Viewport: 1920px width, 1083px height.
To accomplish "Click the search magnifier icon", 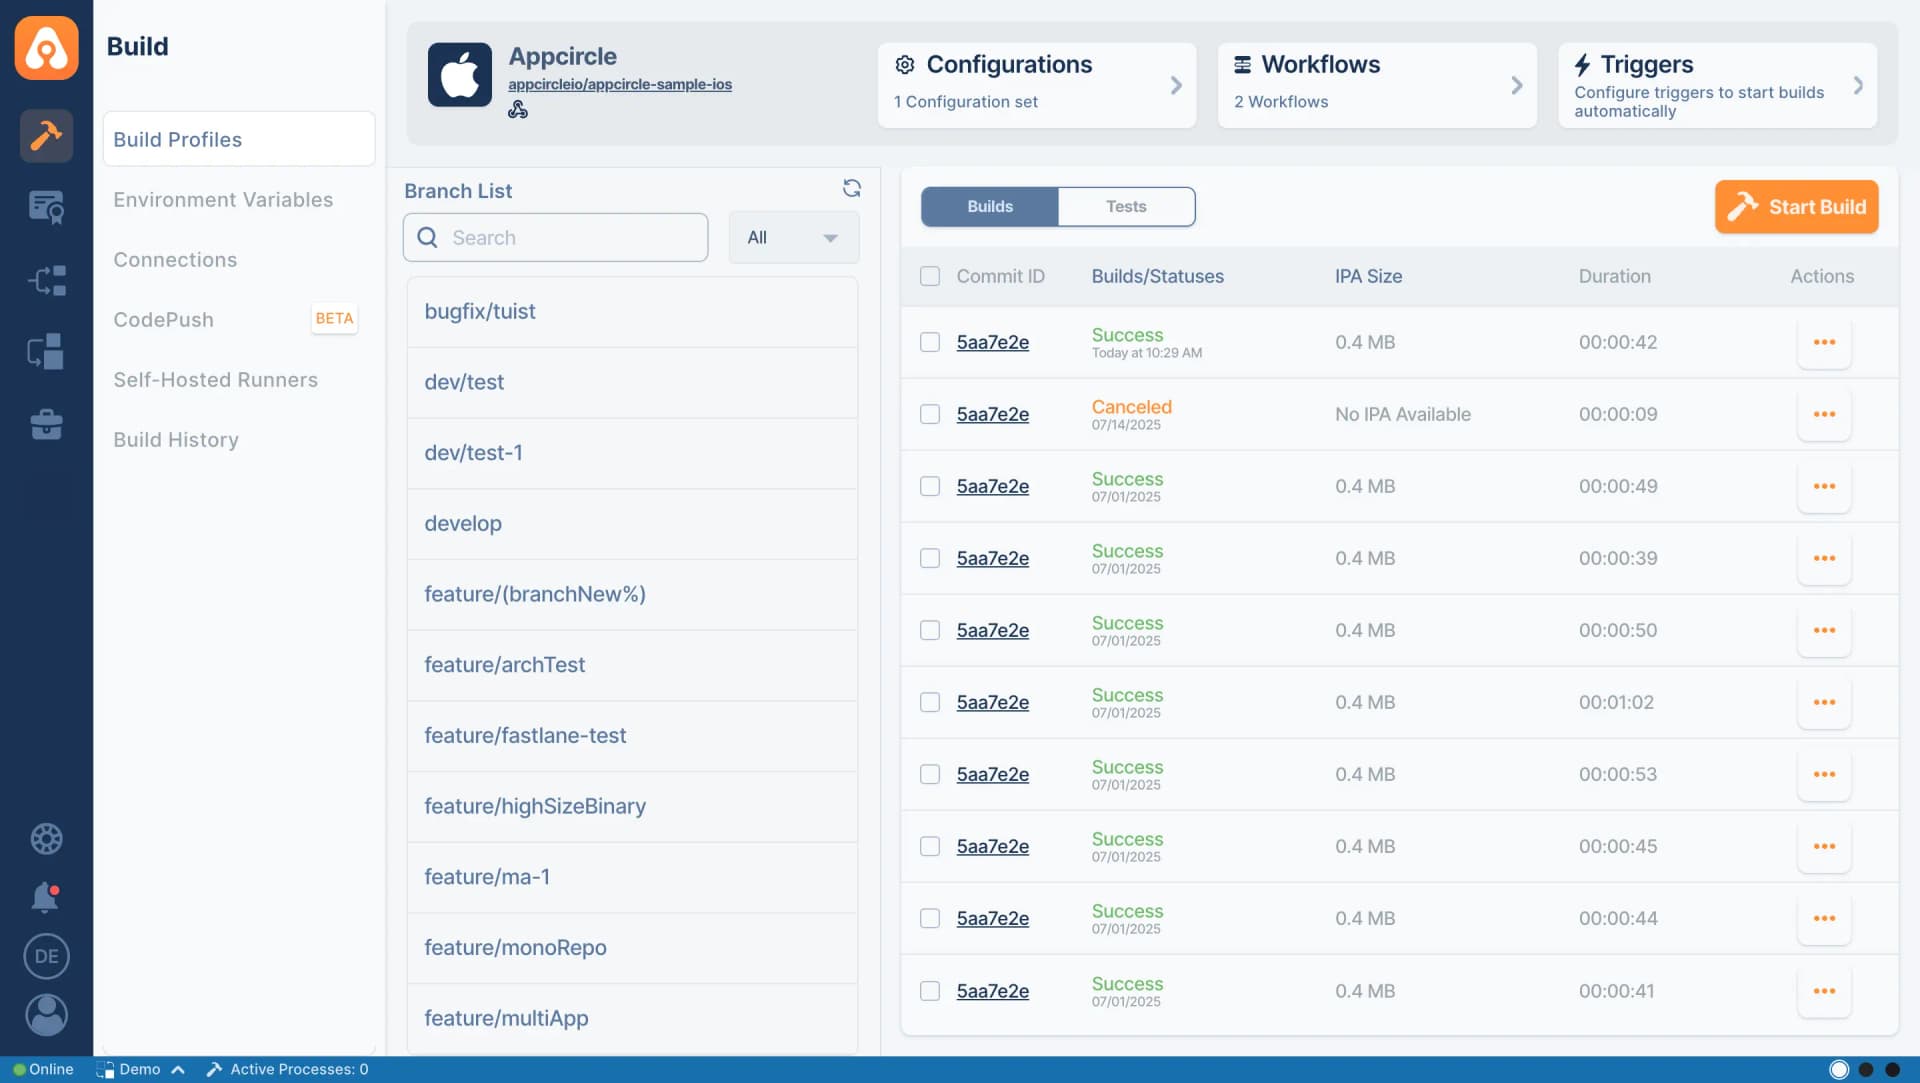I will point(427,237).
